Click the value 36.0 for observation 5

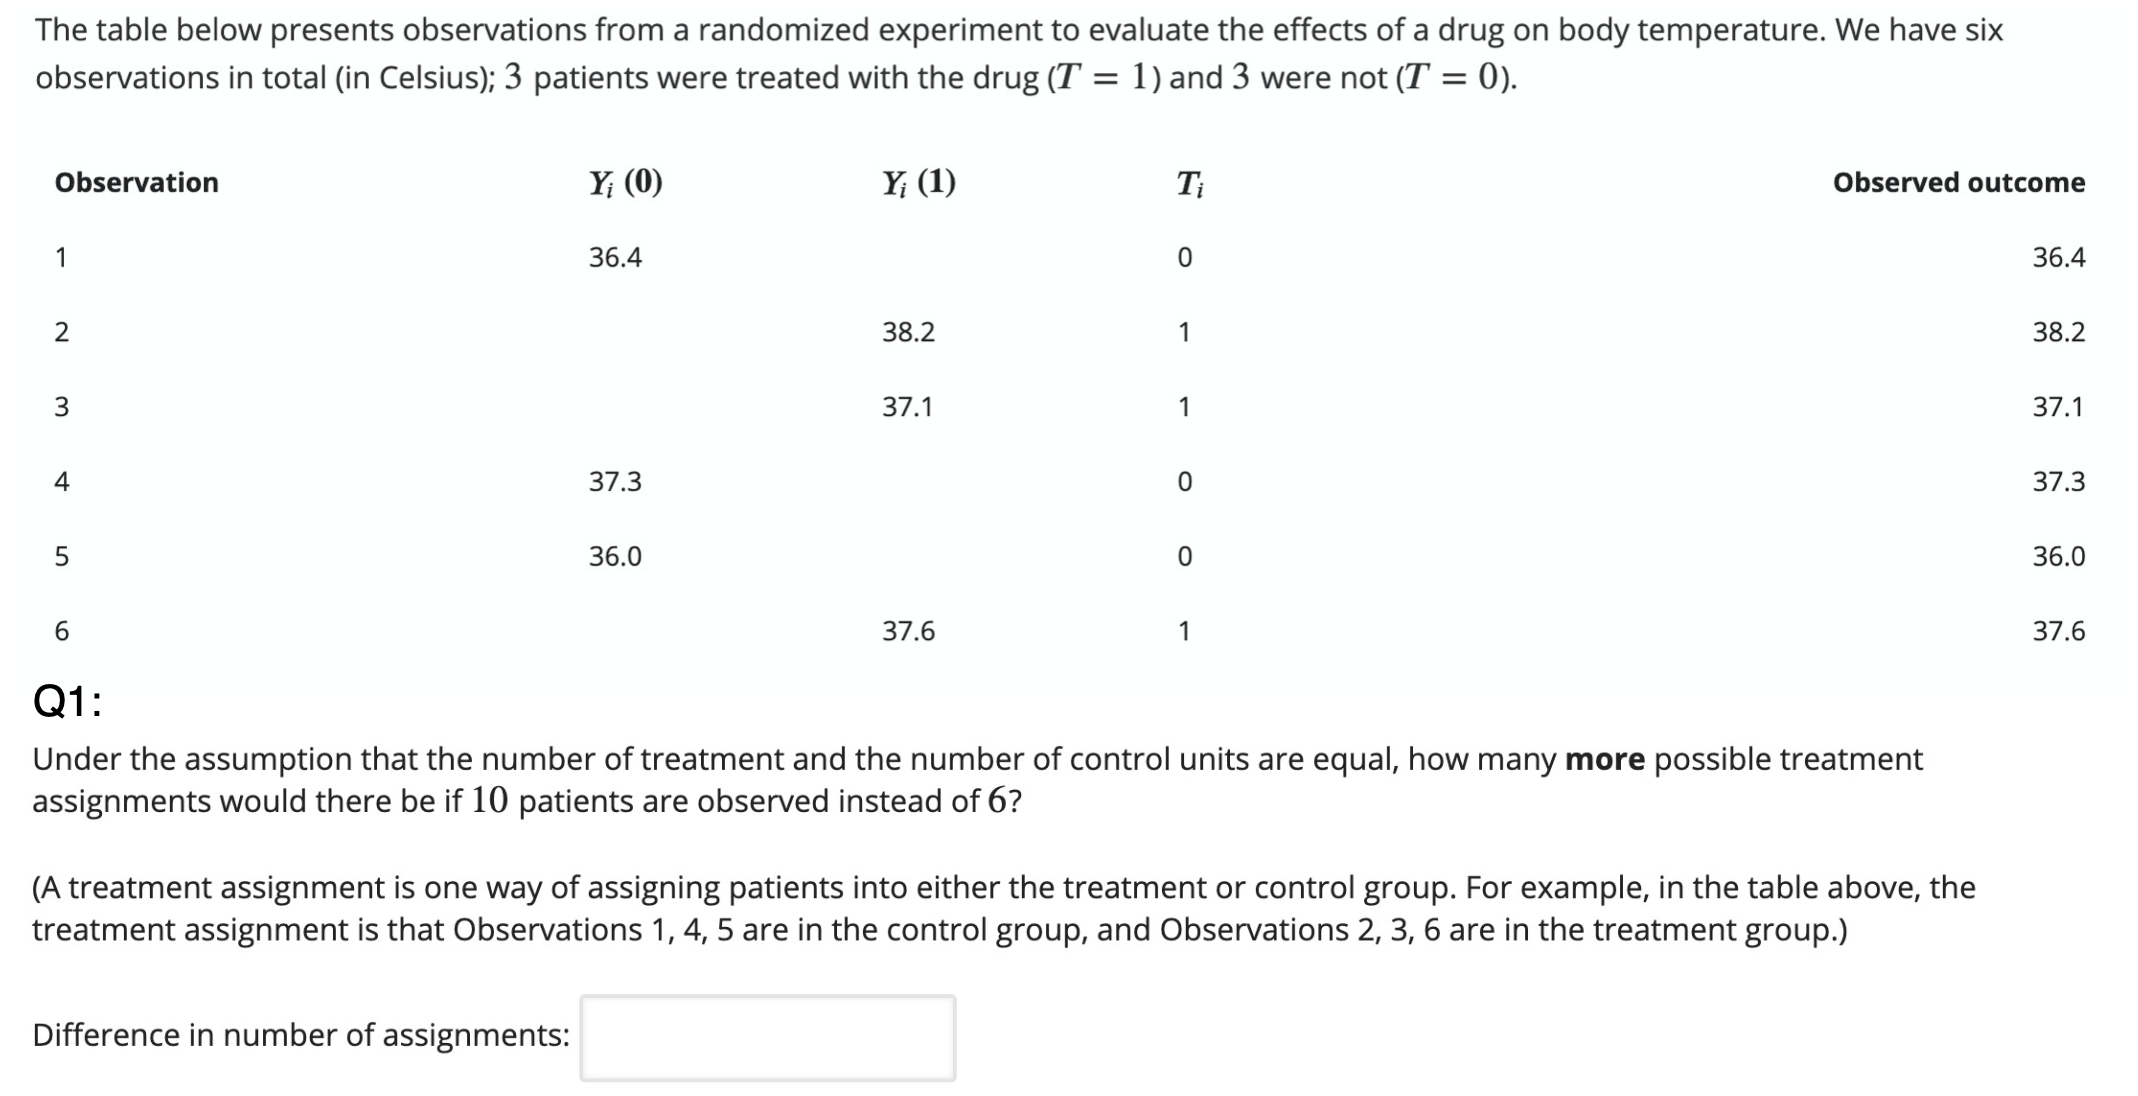[616, 556]
